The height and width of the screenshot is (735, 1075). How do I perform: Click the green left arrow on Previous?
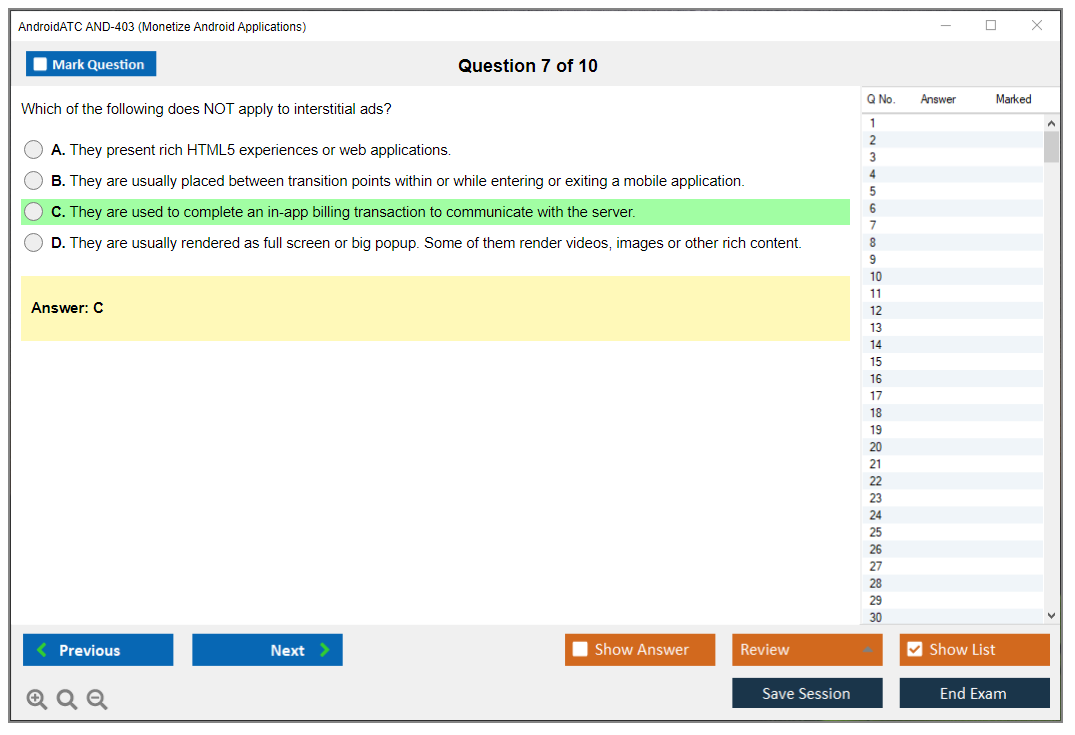42,650
